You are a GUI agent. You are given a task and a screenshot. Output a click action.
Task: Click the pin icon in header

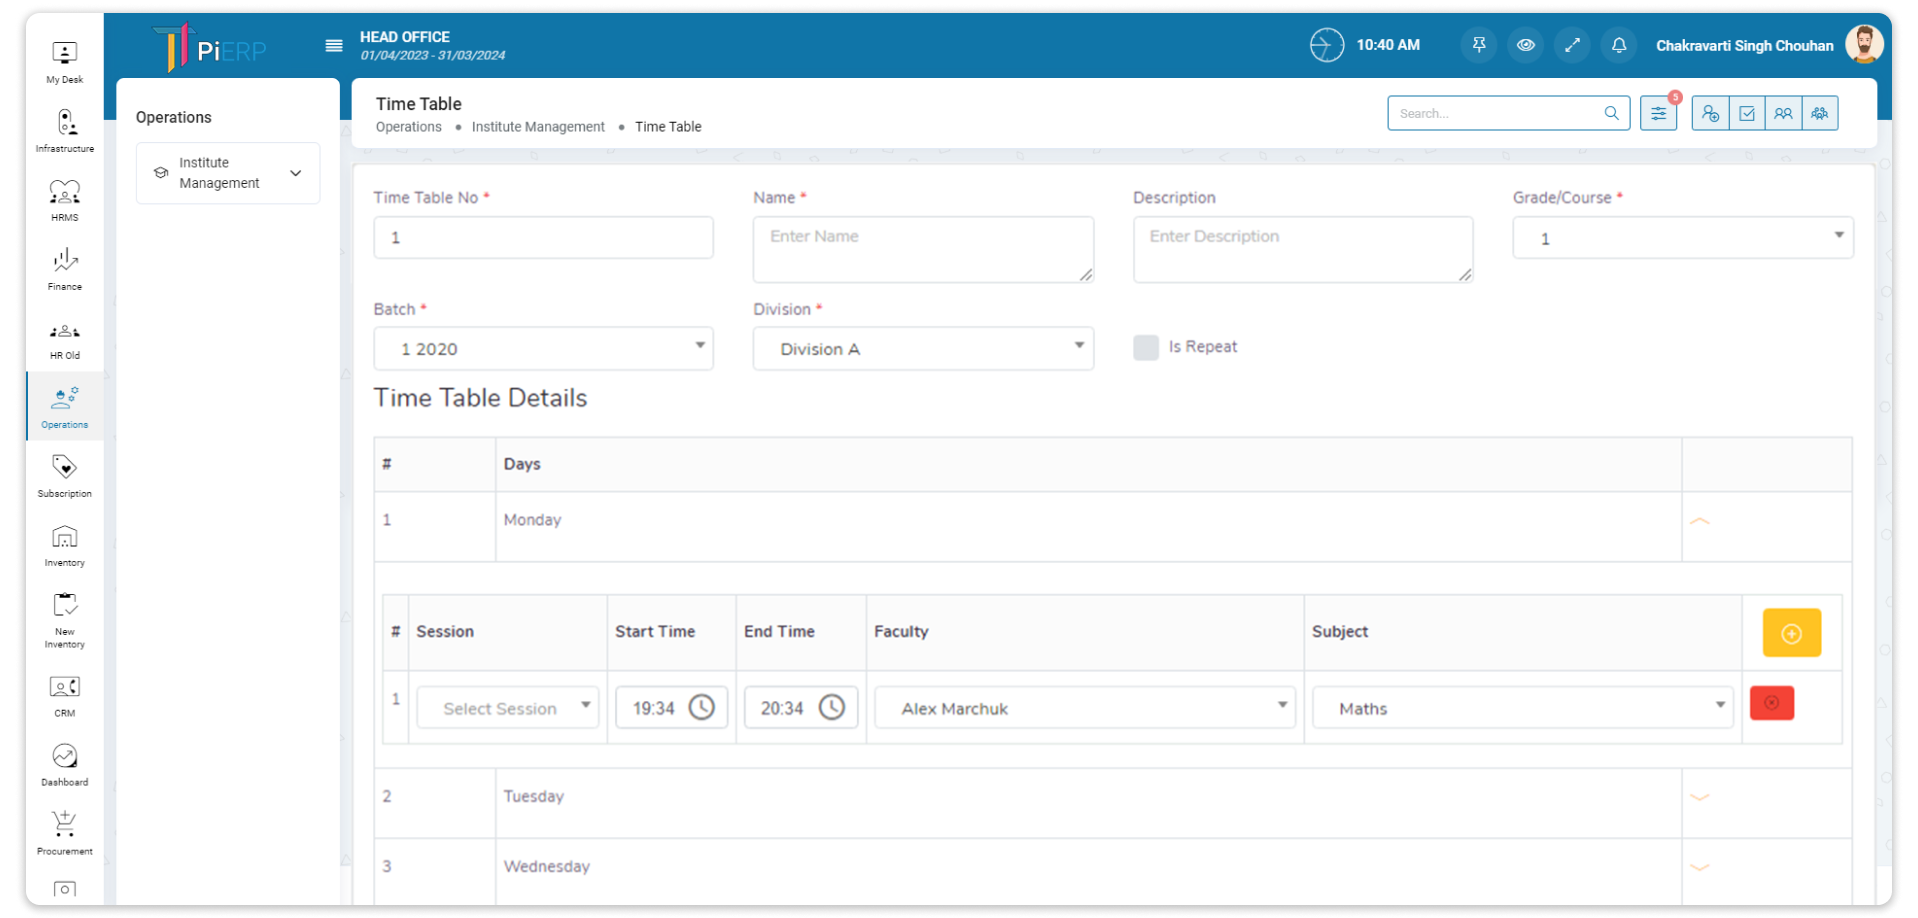coord(1478,45)
